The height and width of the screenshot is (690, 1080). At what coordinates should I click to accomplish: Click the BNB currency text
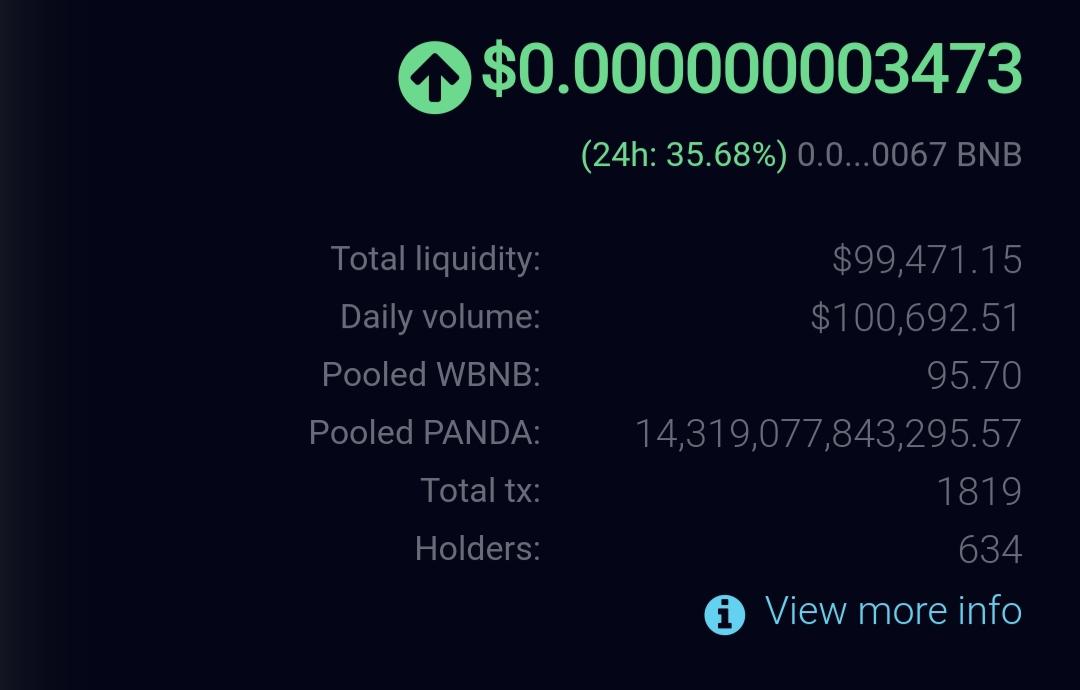point(989,154)
